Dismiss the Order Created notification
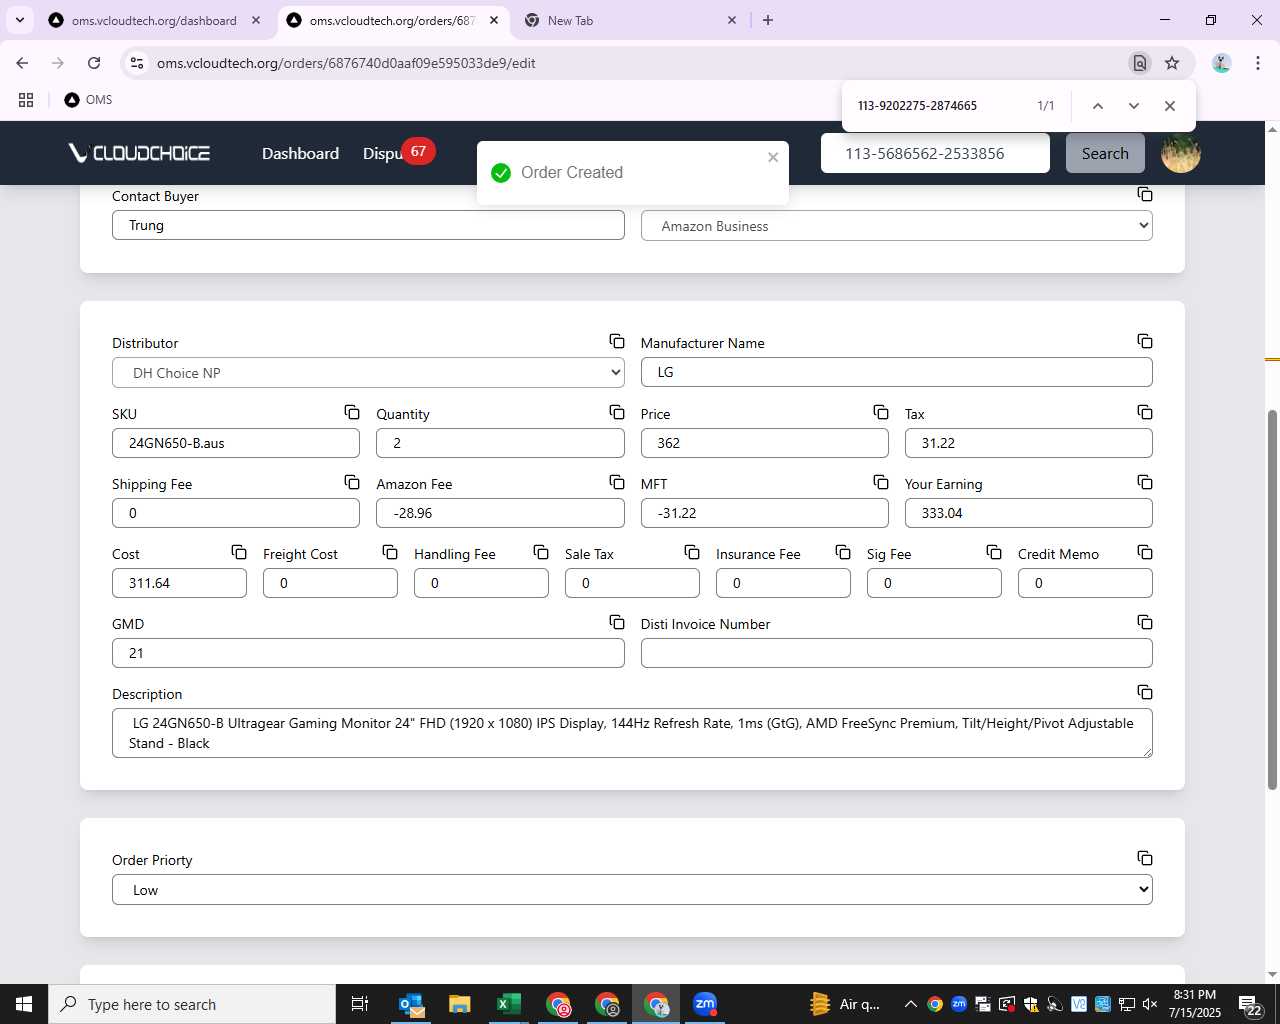 773,157
